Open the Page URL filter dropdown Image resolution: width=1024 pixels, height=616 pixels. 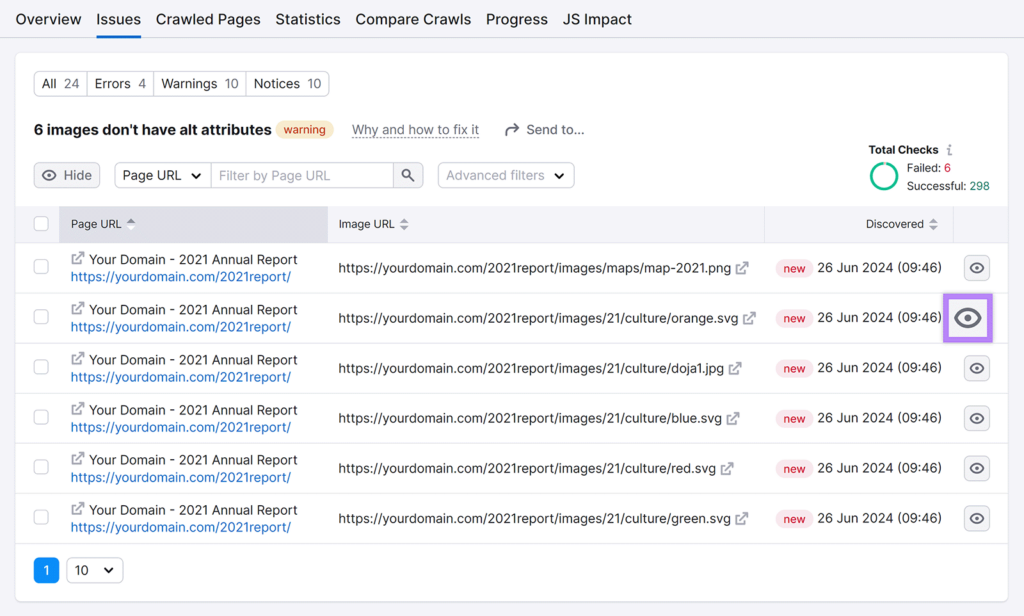[163, 175]
